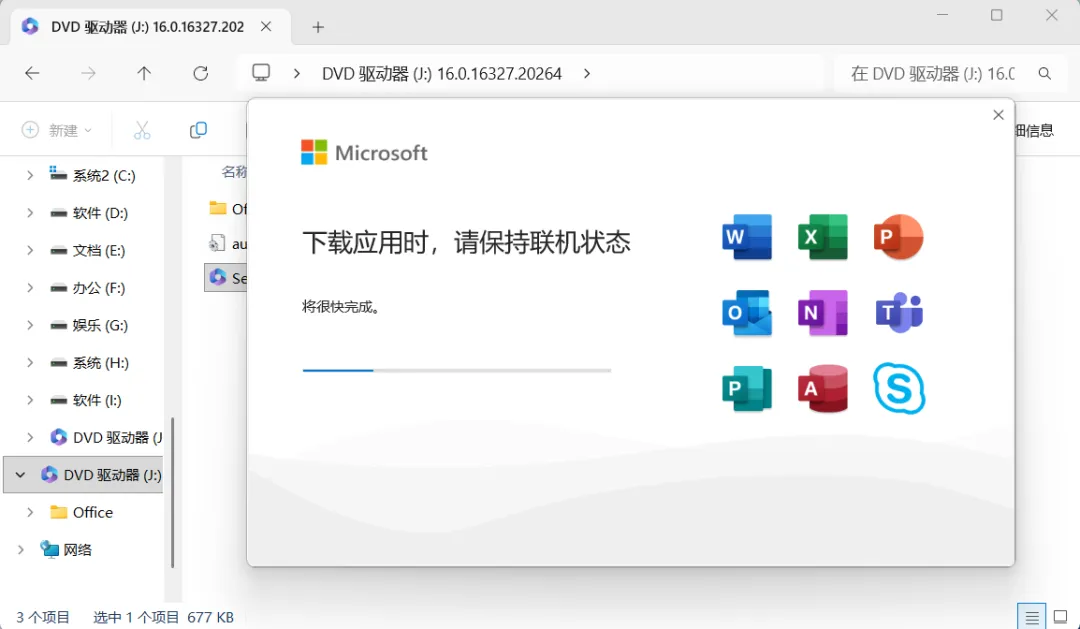Viewport: 1080px width, 629px height.
Task: Open a new File Explorer tab
Action: pyautogui.click(x=318, y=27)
